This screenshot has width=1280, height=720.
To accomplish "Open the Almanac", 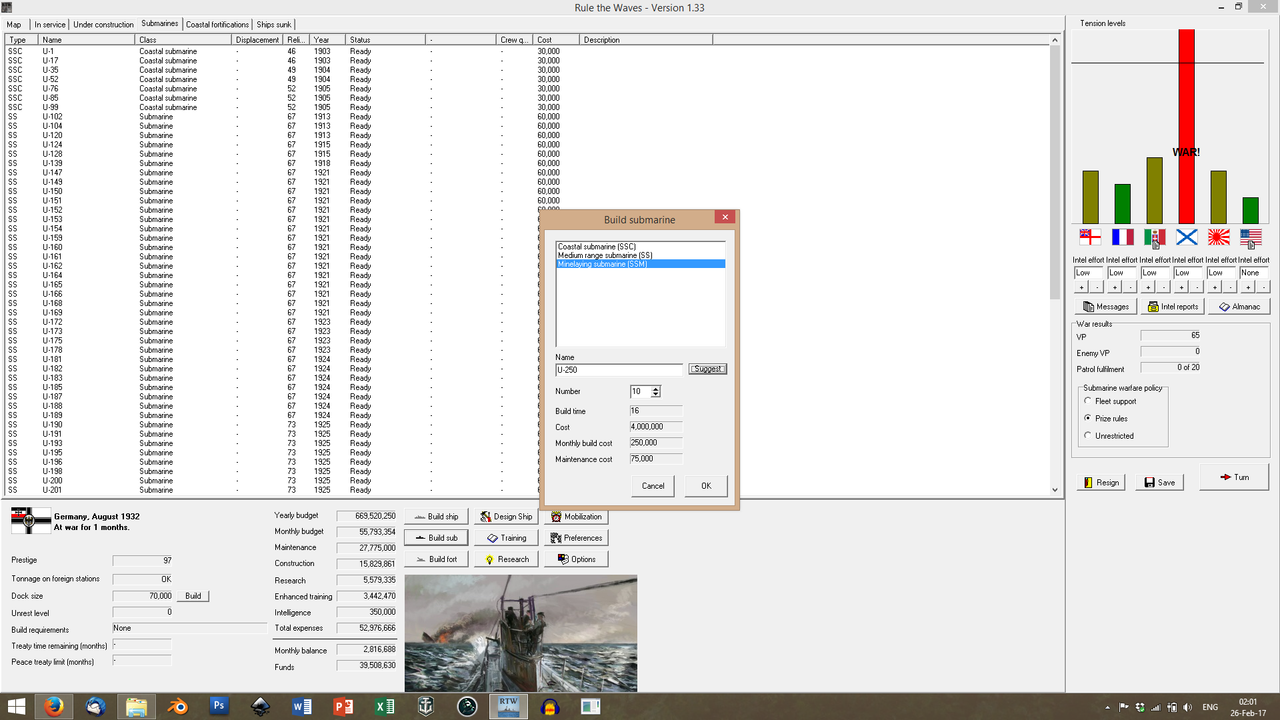I will click(x=1239, y=306).
